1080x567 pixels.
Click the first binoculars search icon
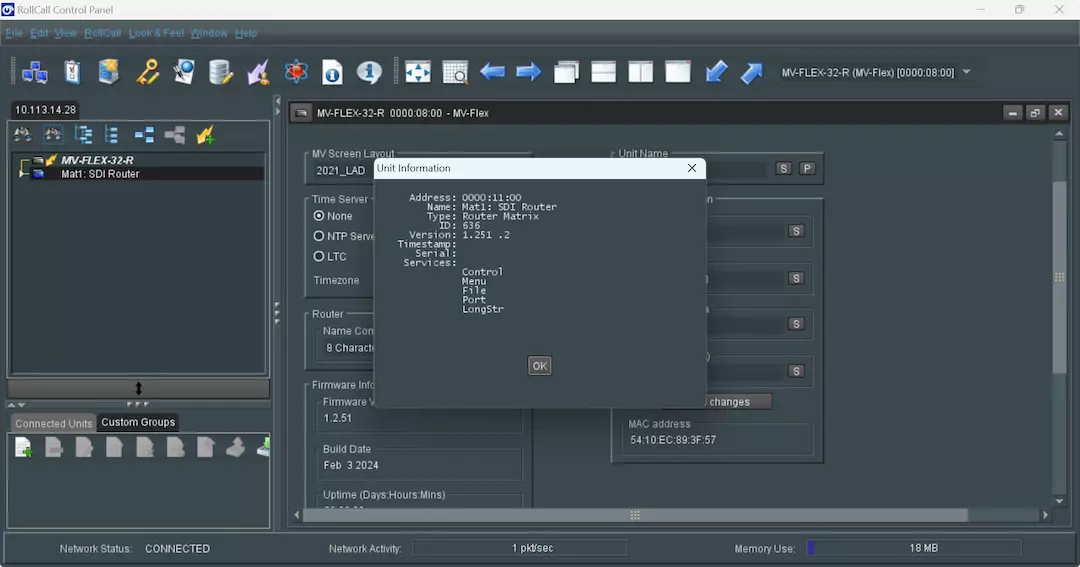coord(23,134)
